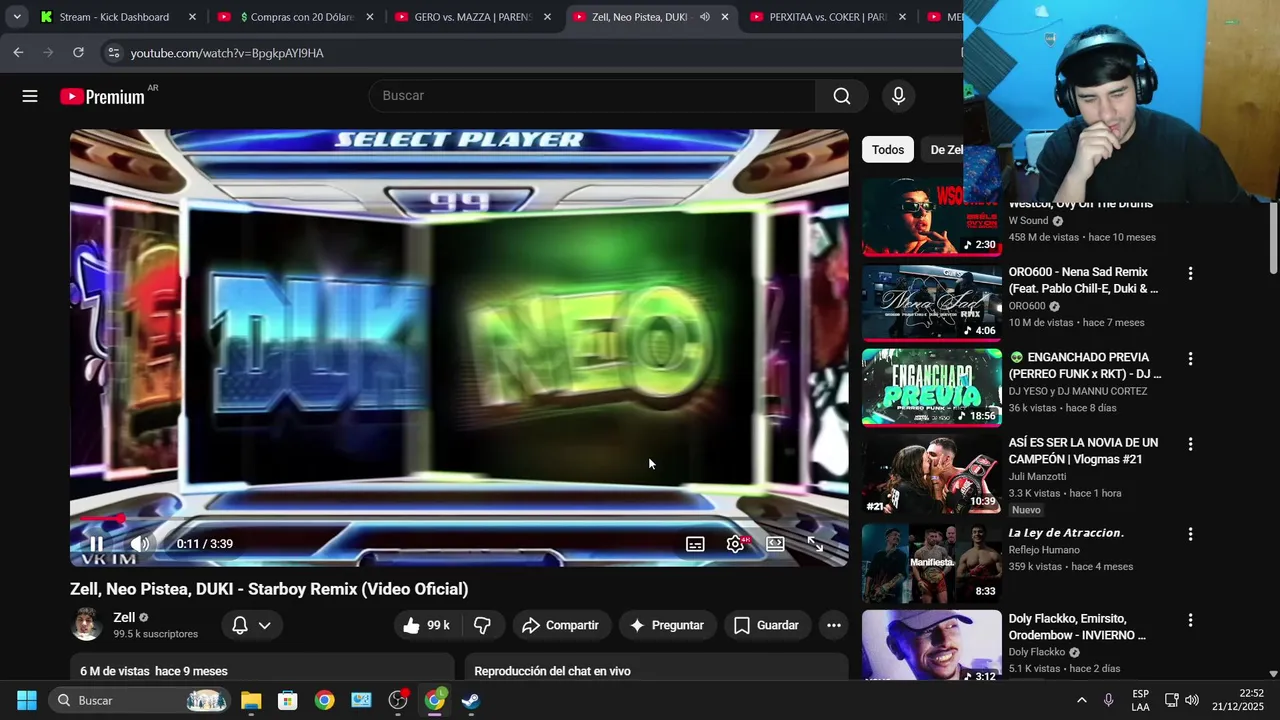Open ENGANCHADO PREVIA thumbnail
1280x720 pixels.
point(932,388)
